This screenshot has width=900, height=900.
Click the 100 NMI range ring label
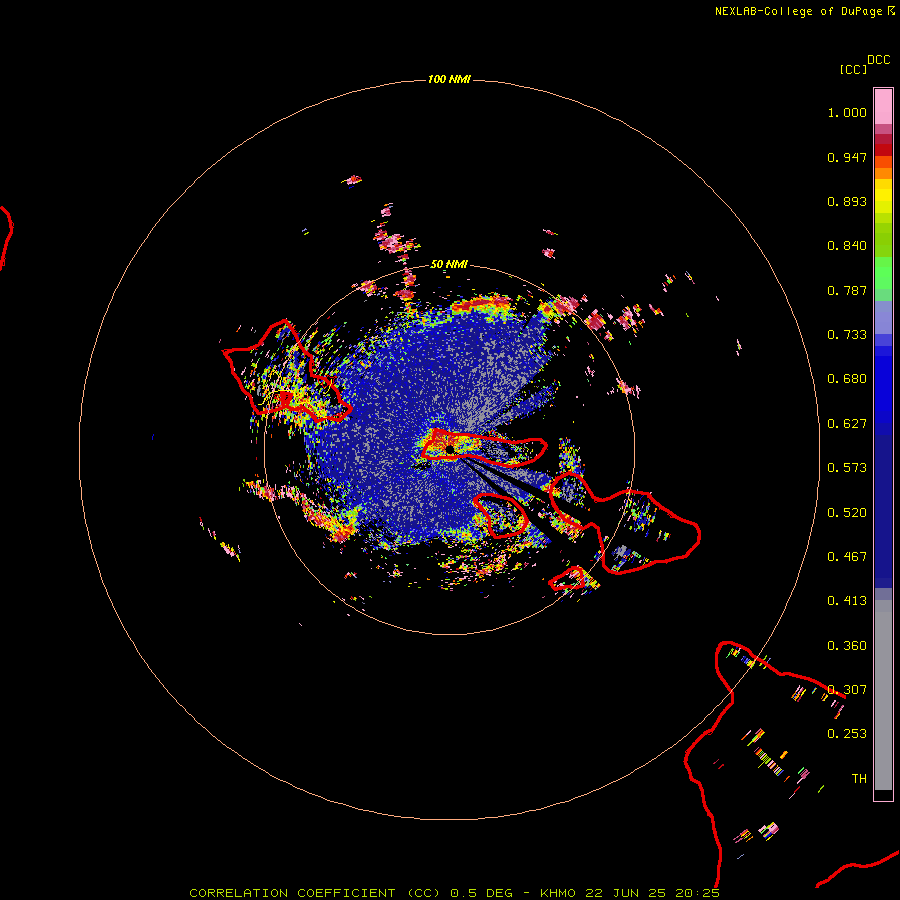449,79
